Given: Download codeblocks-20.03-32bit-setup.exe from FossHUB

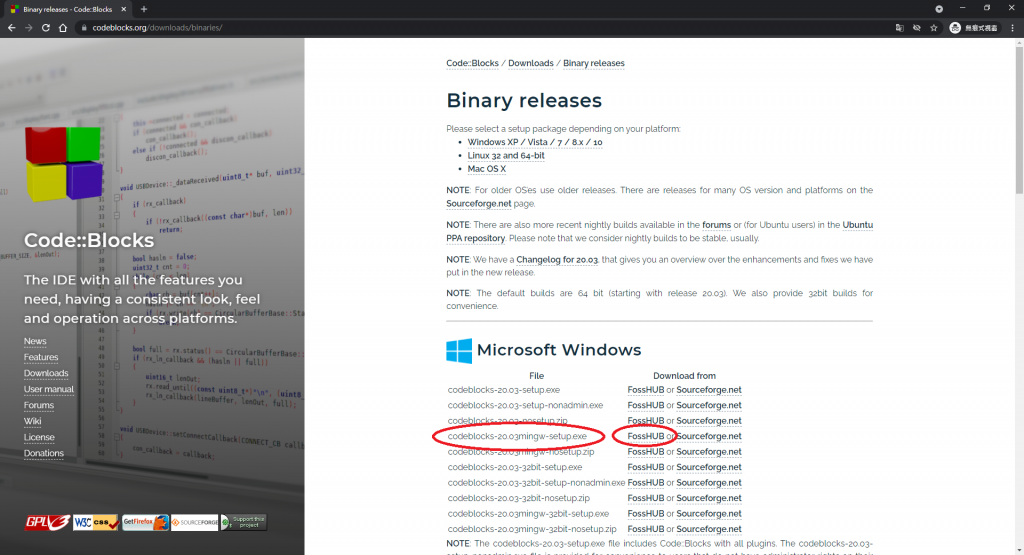Looking at the screenshot, I should coord(646,468).
